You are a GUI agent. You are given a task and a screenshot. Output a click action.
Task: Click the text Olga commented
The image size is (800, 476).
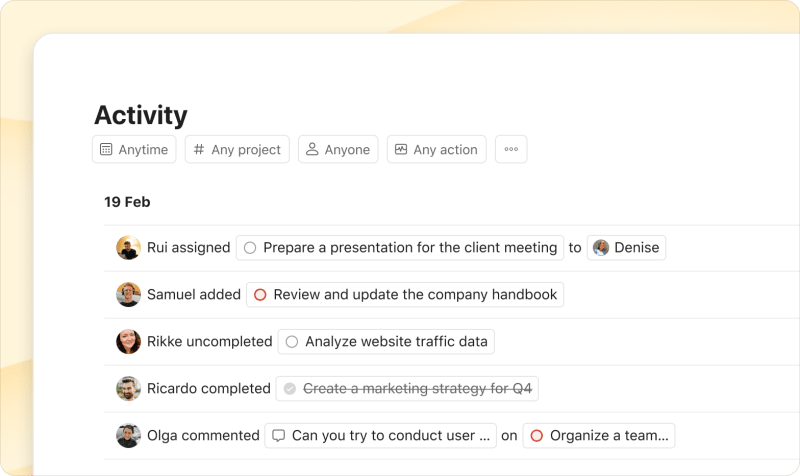(x=203, y=435)
